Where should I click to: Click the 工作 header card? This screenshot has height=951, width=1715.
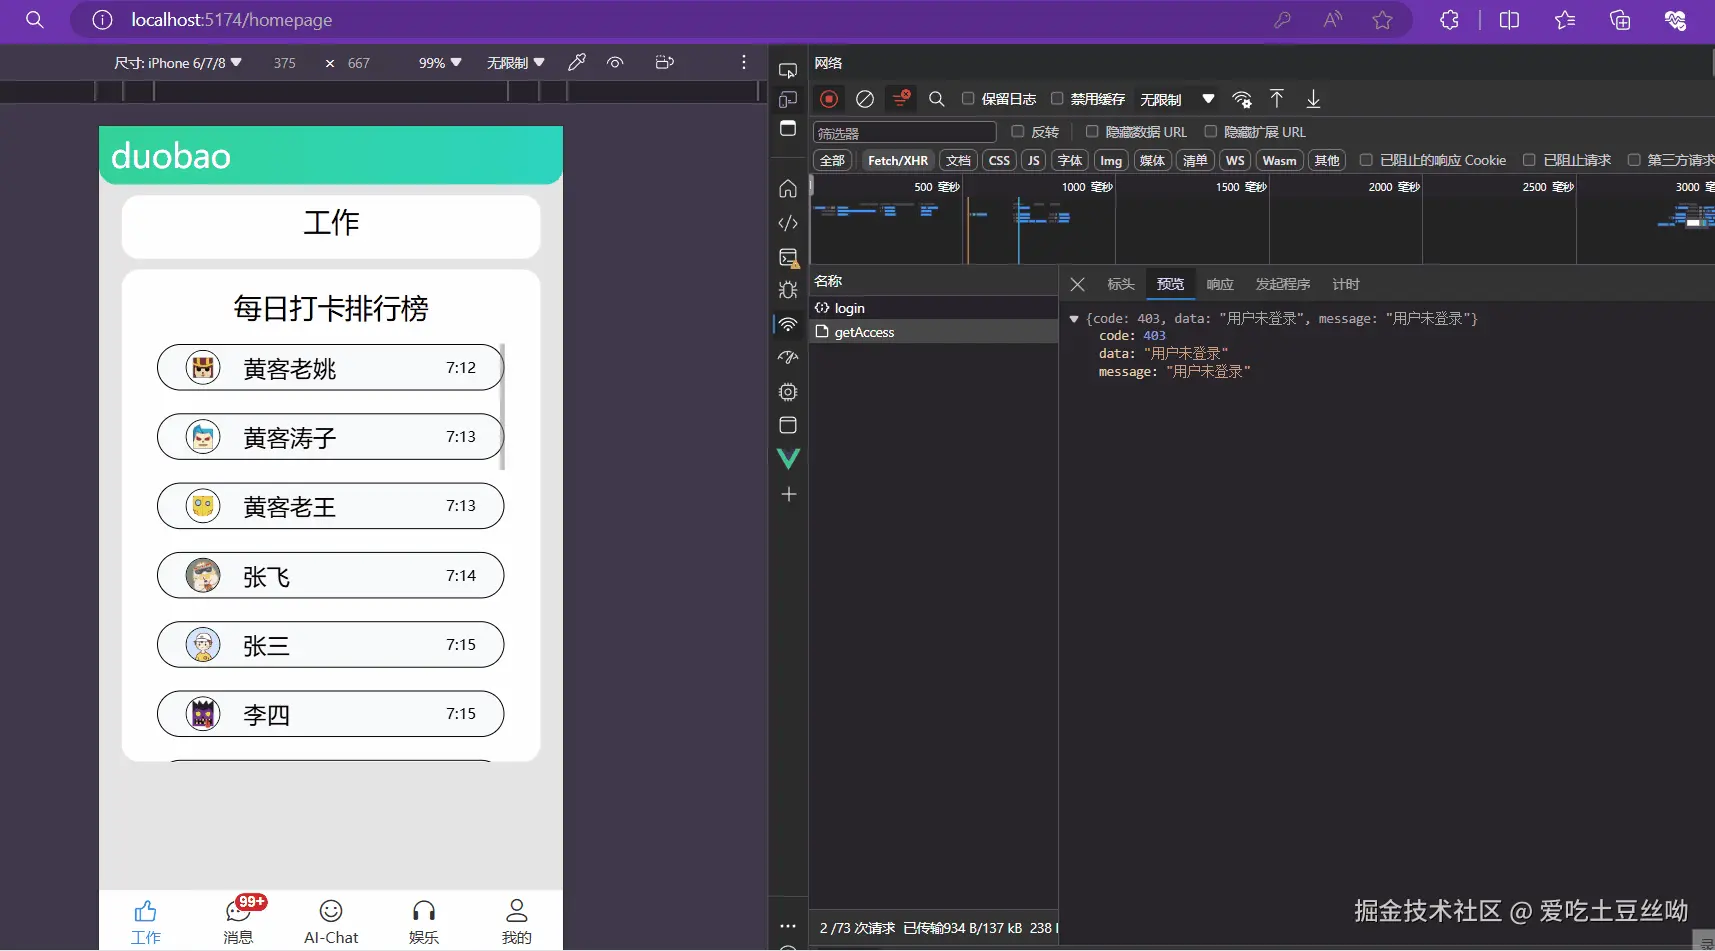pyautogui.click(x=331, y=226)
